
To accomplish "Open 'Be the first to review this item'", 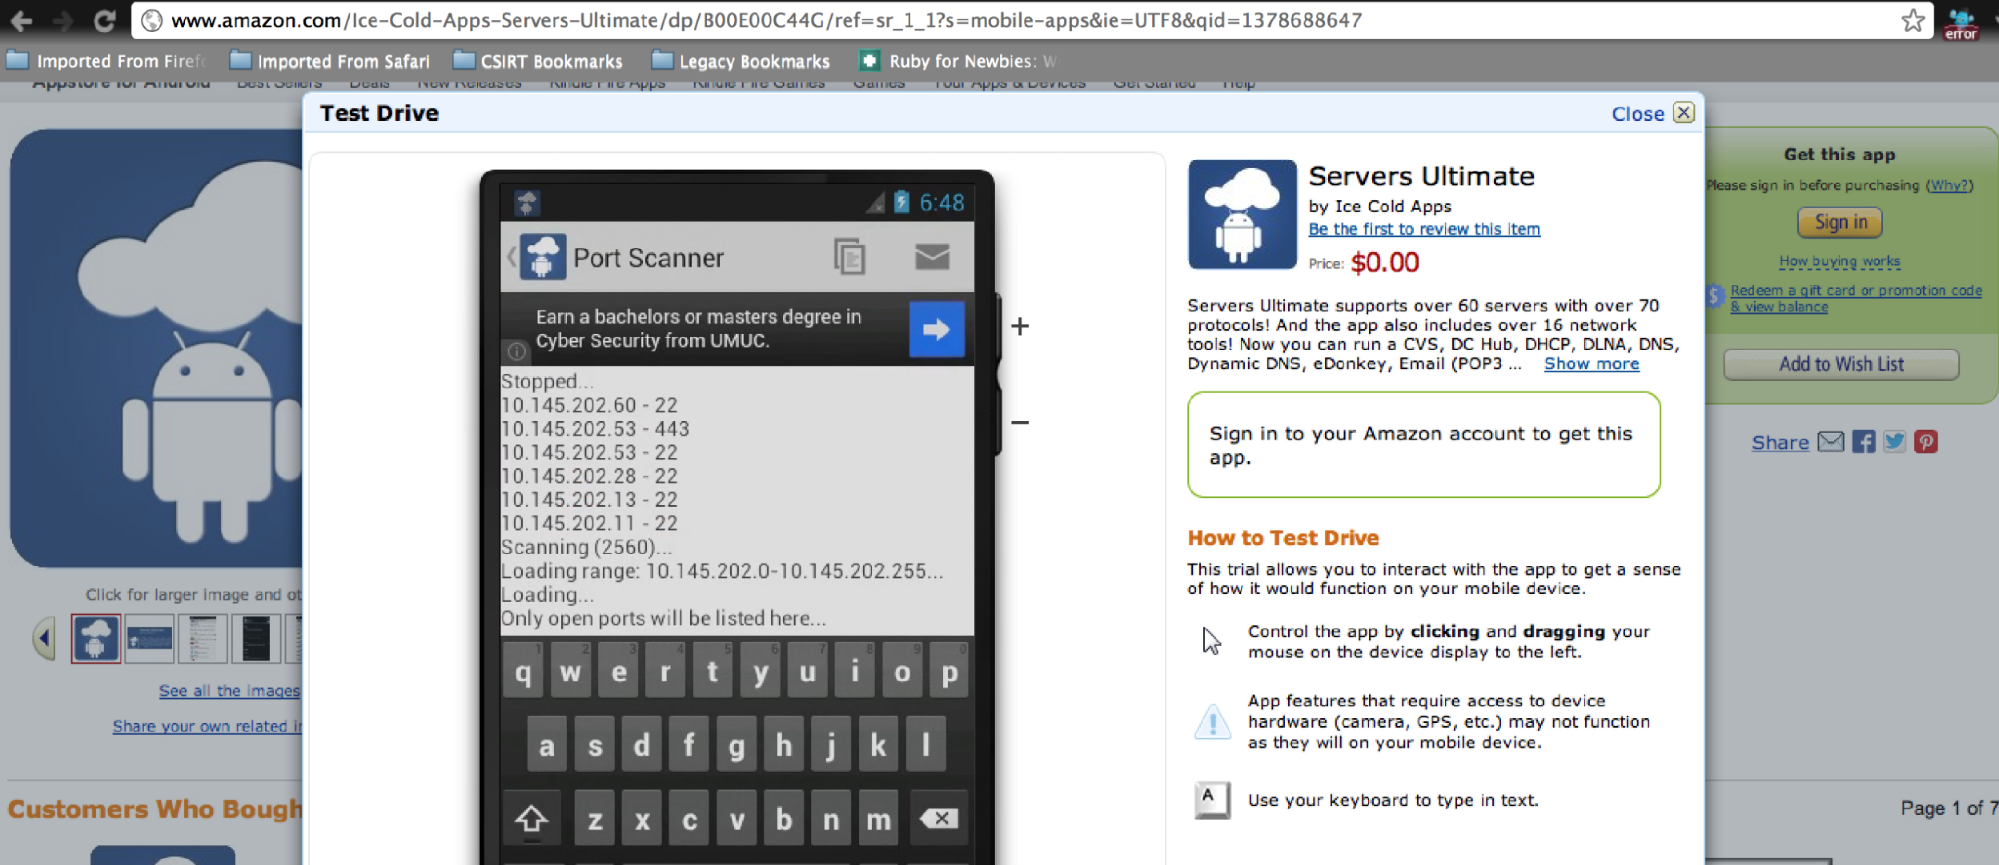I will pos(1424,229).
